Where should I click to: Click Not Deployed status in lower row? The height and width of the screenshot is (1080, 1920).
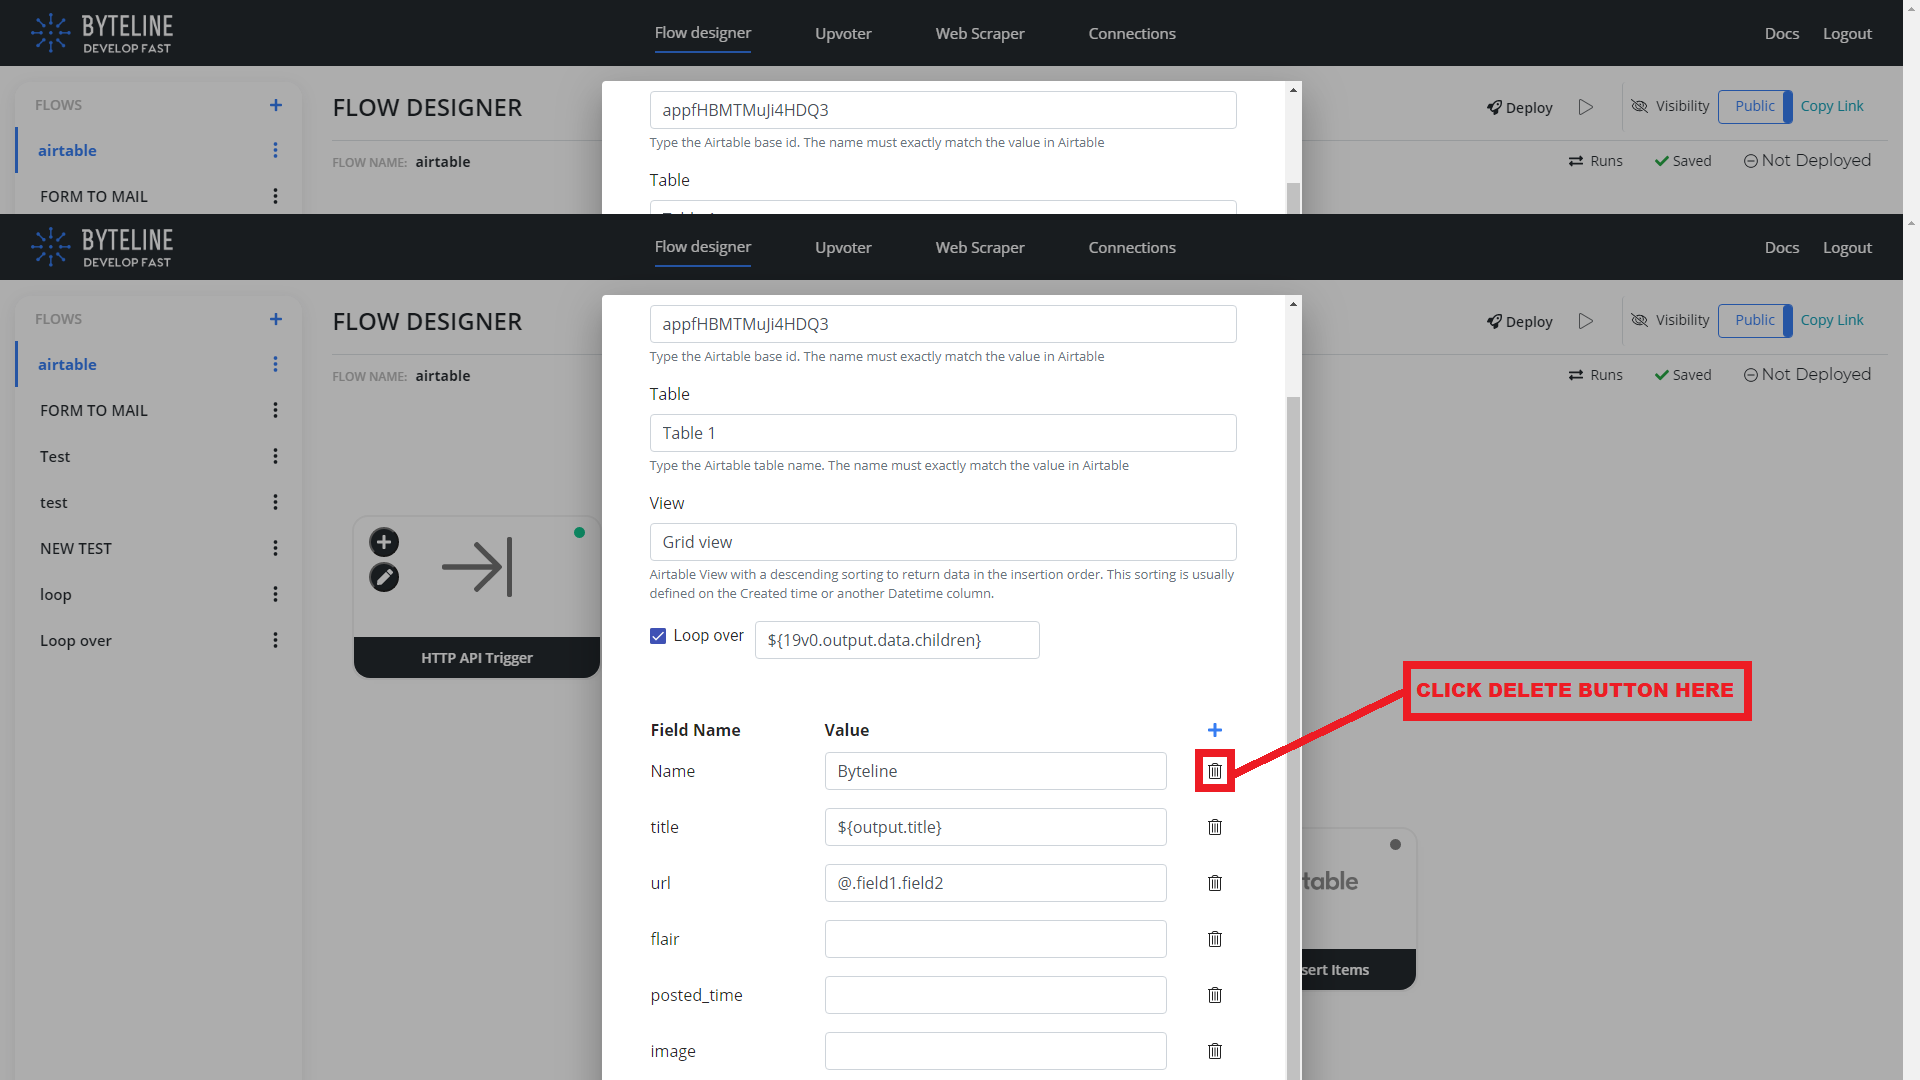(1807, 374)
